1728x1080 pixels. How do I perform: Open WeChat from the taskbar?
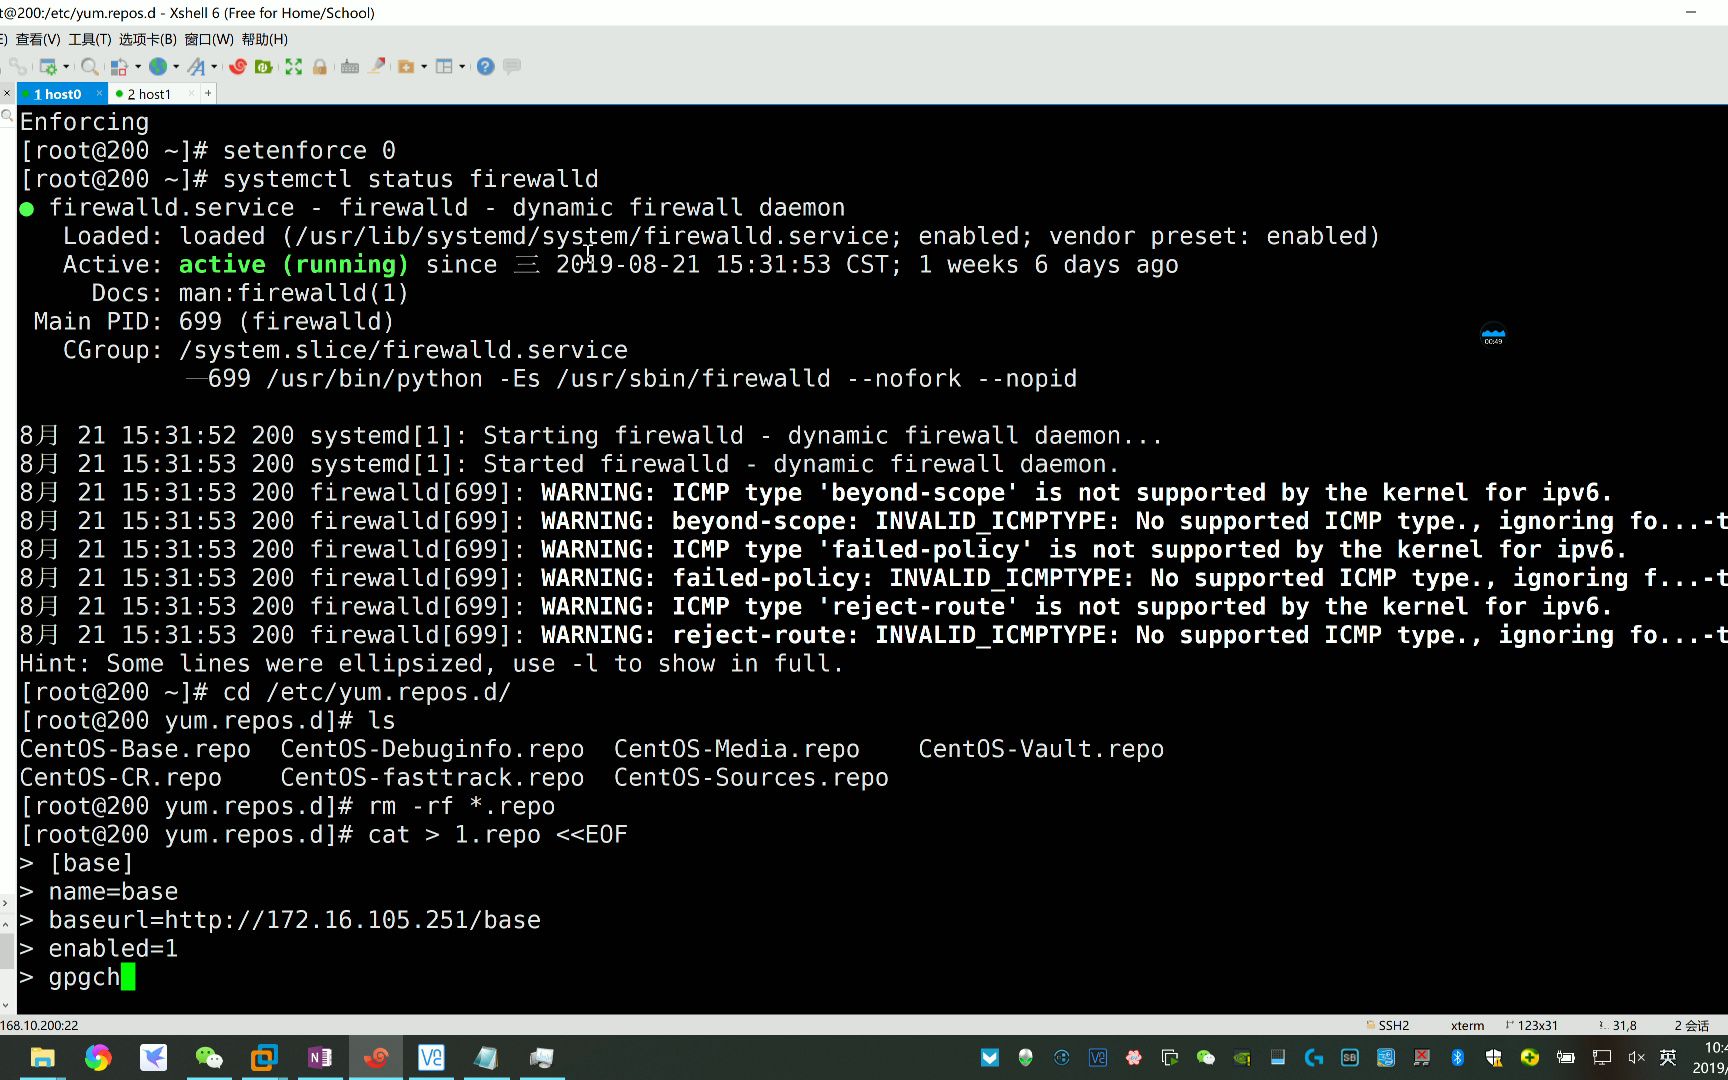pos(209,1058)
